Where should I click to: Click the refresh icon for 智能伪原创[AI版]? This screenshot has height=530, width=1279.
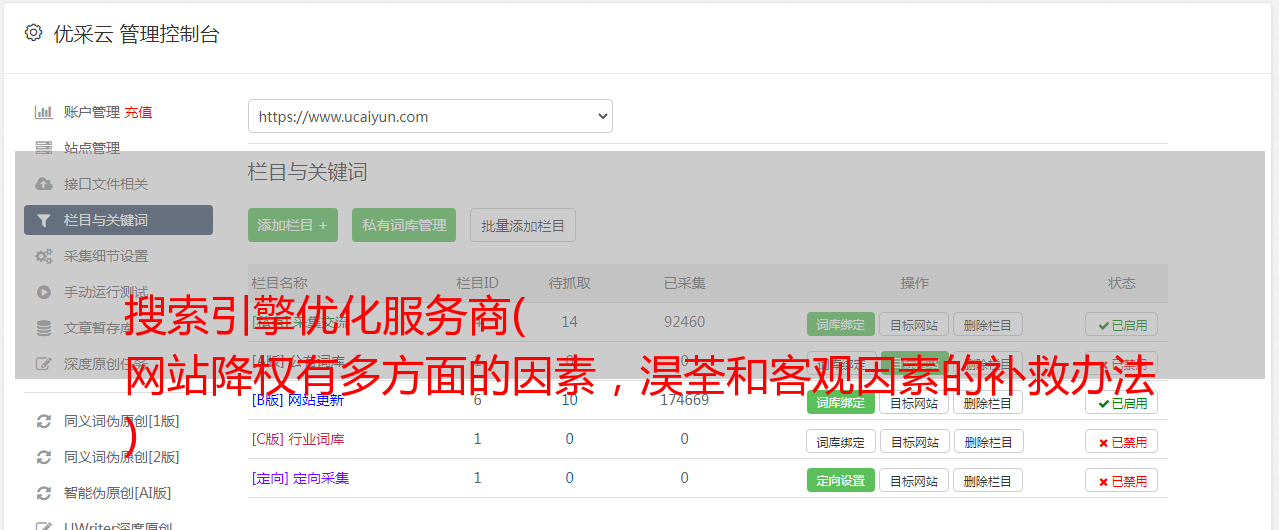coord(43,493)
